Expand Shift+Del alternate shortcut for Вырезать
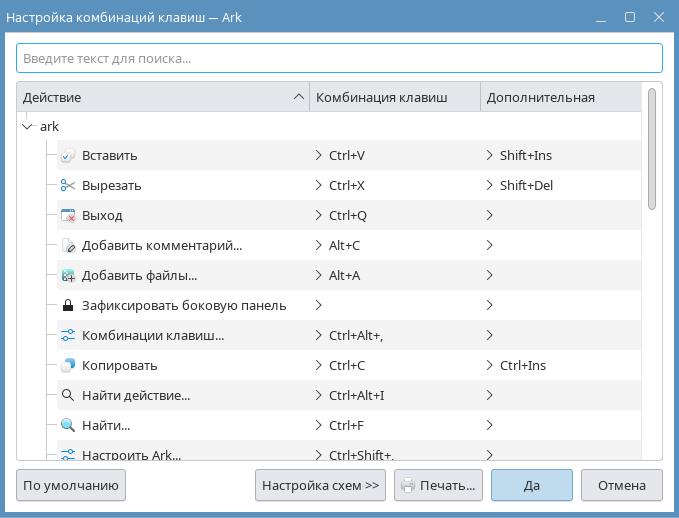679x518 pixels. (489, 185)
